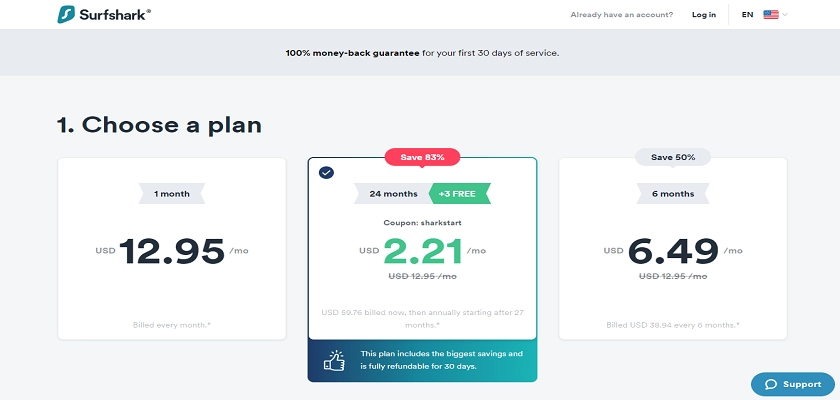
Task: Click the 12.95 monthly price
Action: pos(172,251)
